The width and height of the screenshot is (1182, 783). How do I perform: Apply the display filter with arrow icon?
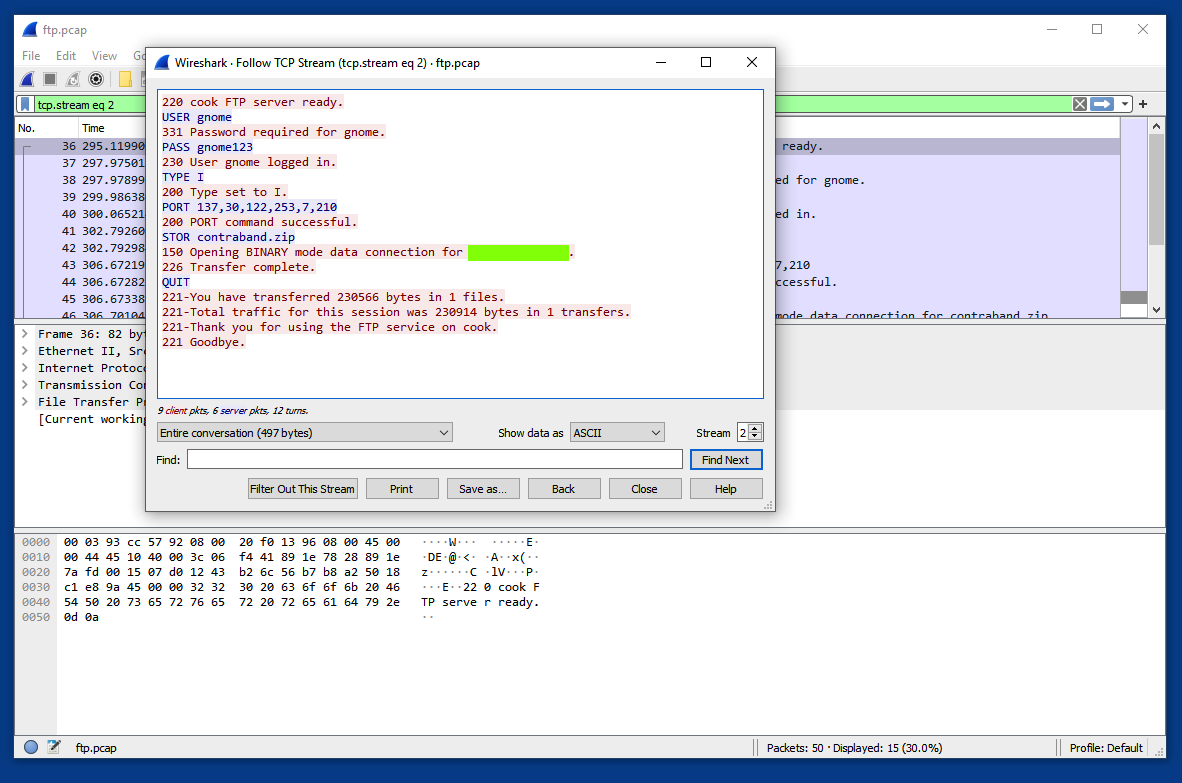coord(1102,104)
